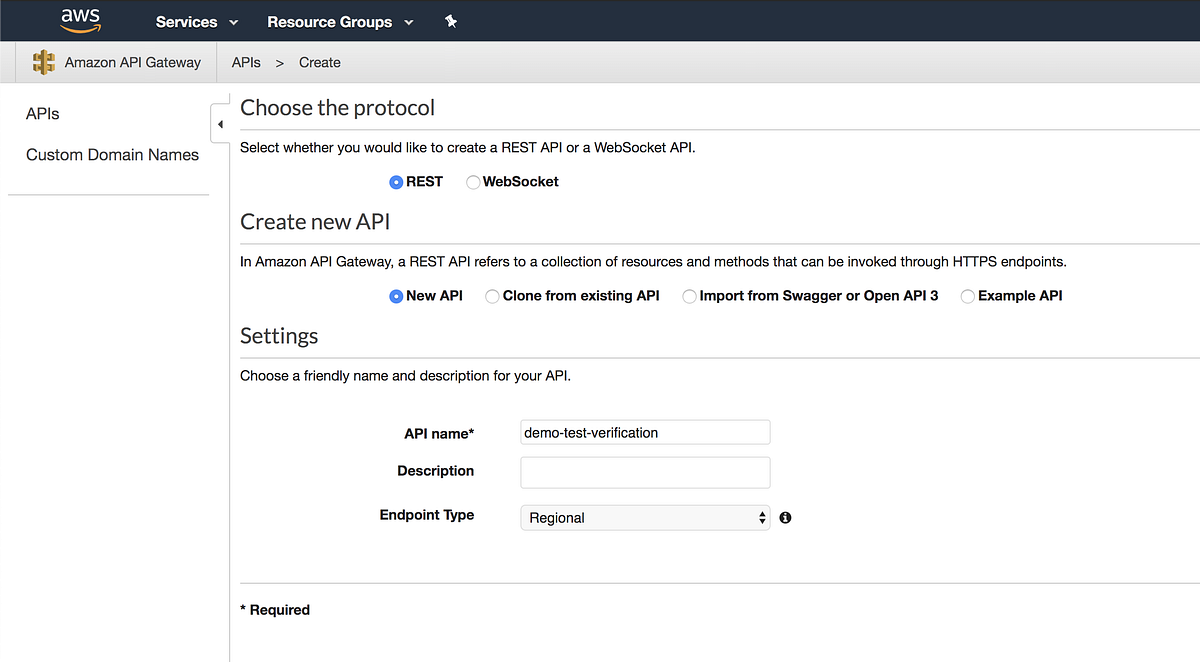Click the Services dropdown chevron

pos(233,21)
